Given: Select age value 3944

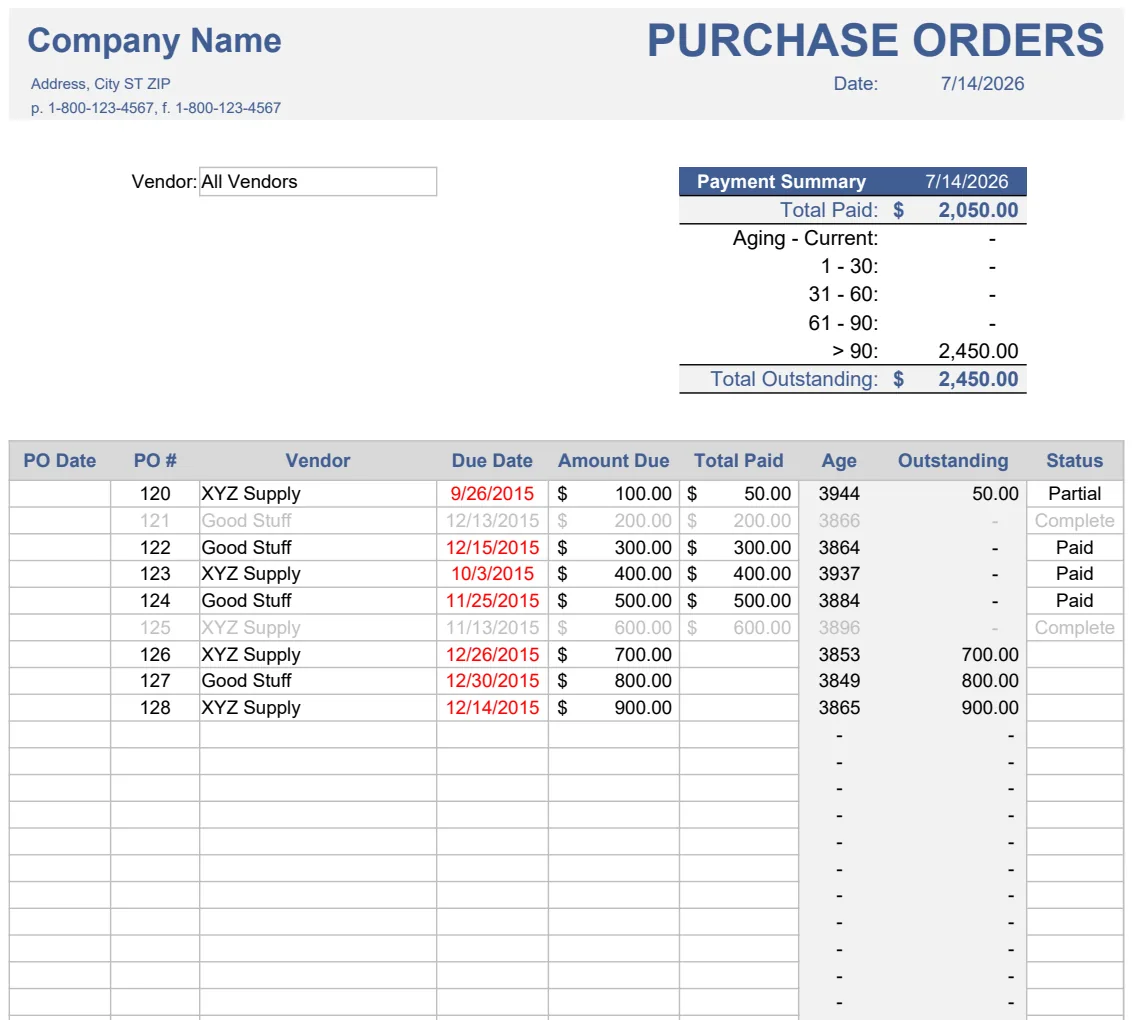Looking at the screenshot, I should 839,494.
